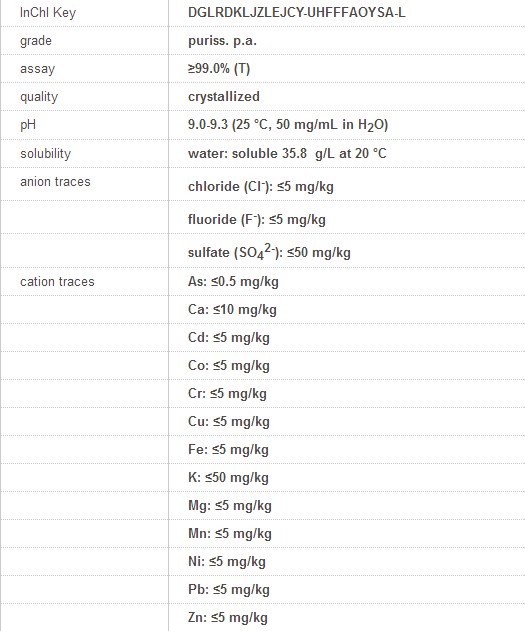Click the cation traces label
Image resolution: width=525 pixels, height=631 pixels.
click(x=57, y=281)
